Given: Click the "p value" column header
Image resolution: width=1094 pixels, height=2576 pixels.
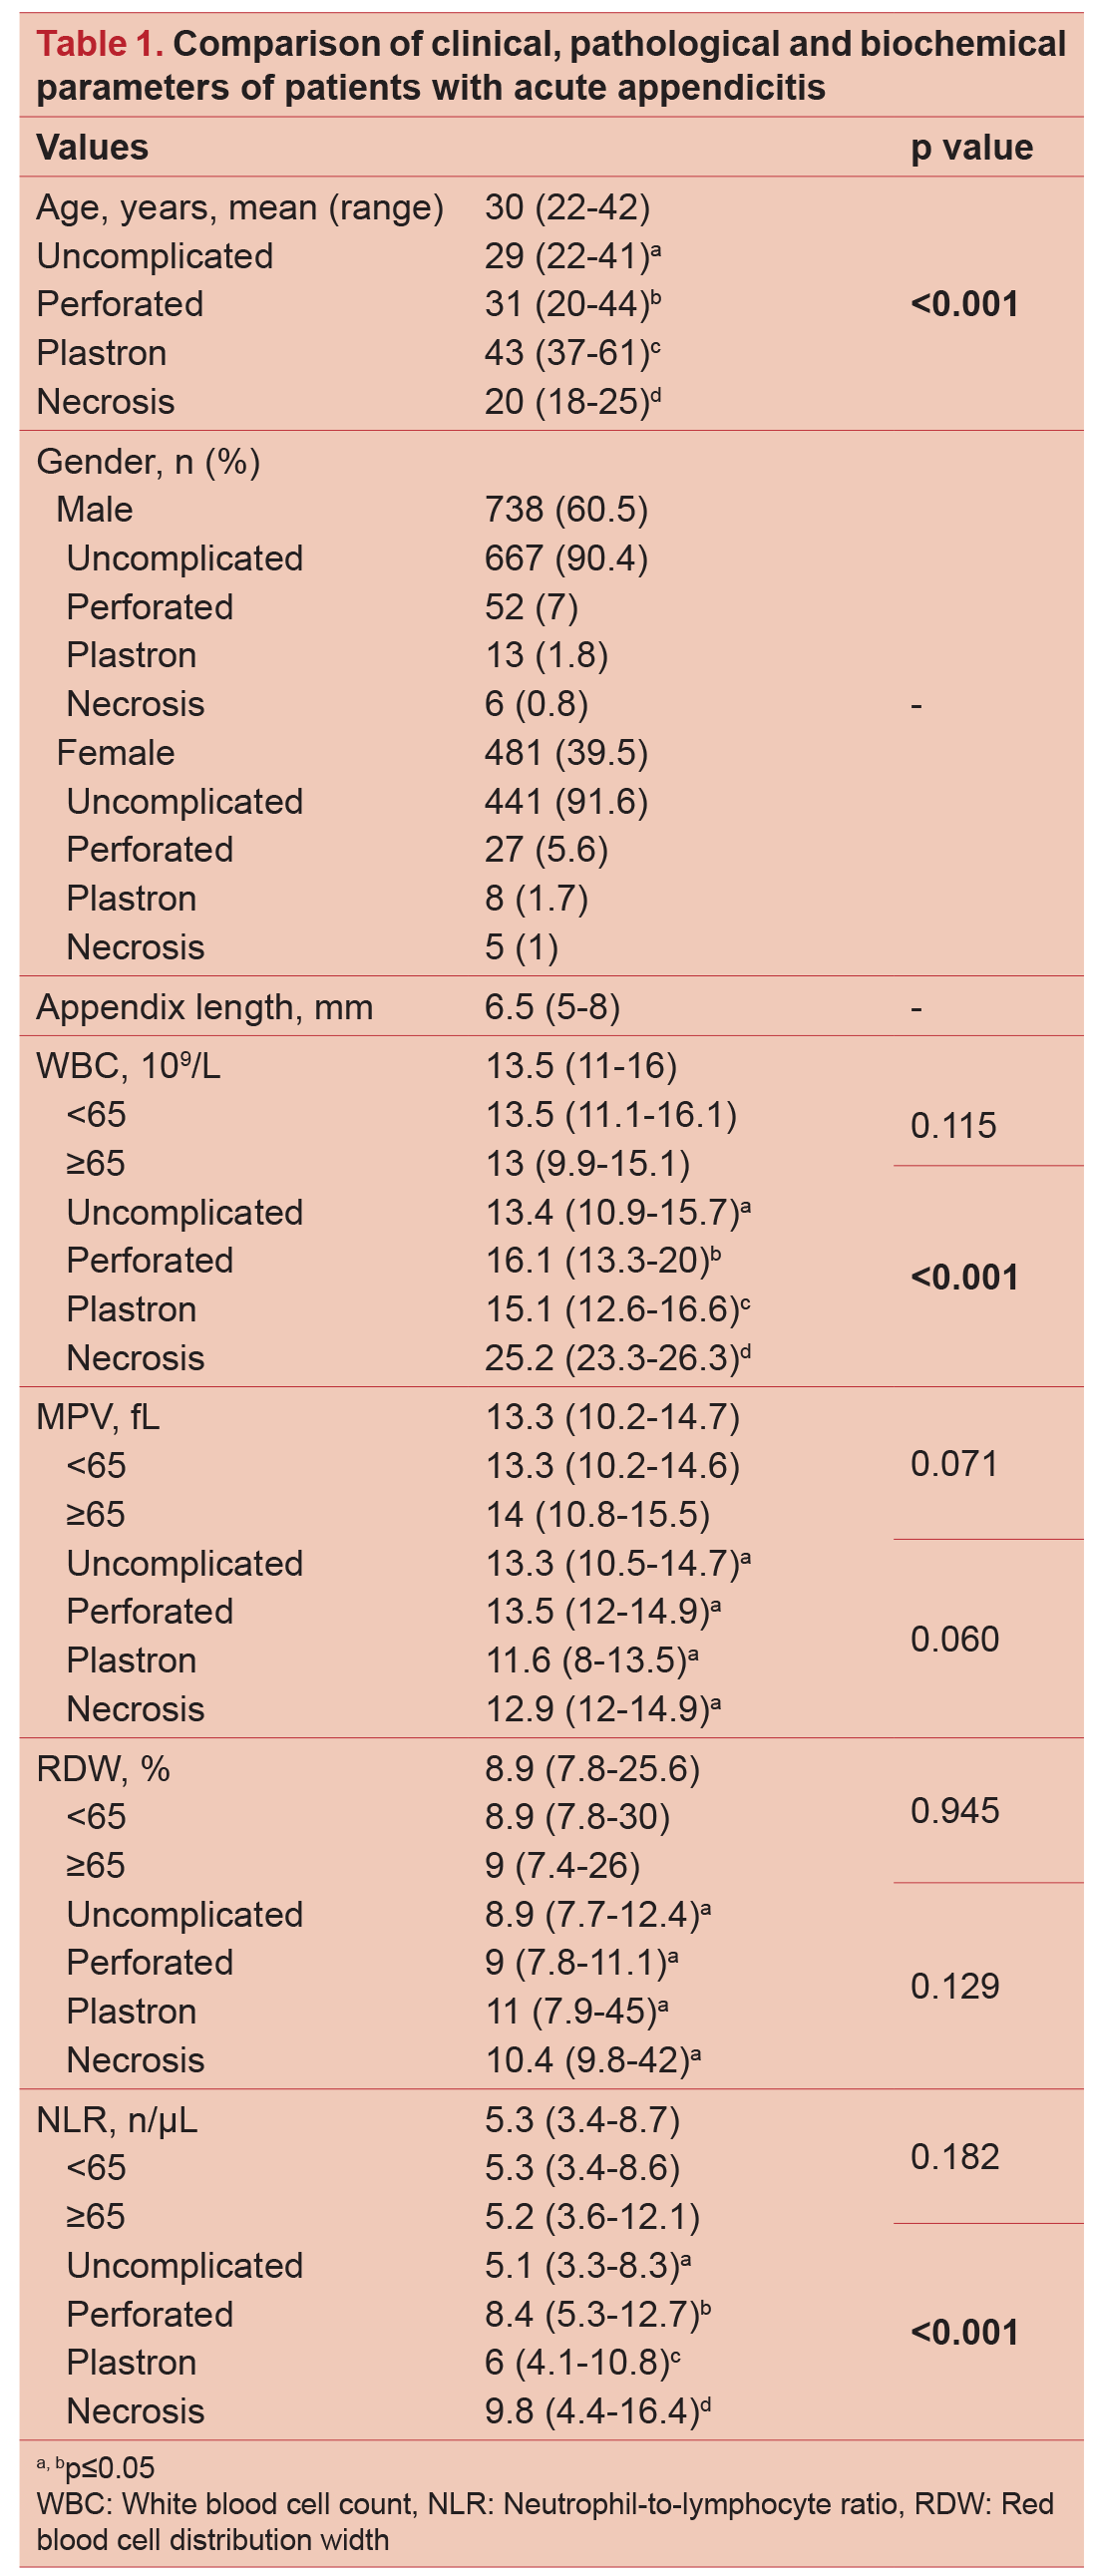Looking at the screenshot, I should pyautogui.click(x=971, y=148).
